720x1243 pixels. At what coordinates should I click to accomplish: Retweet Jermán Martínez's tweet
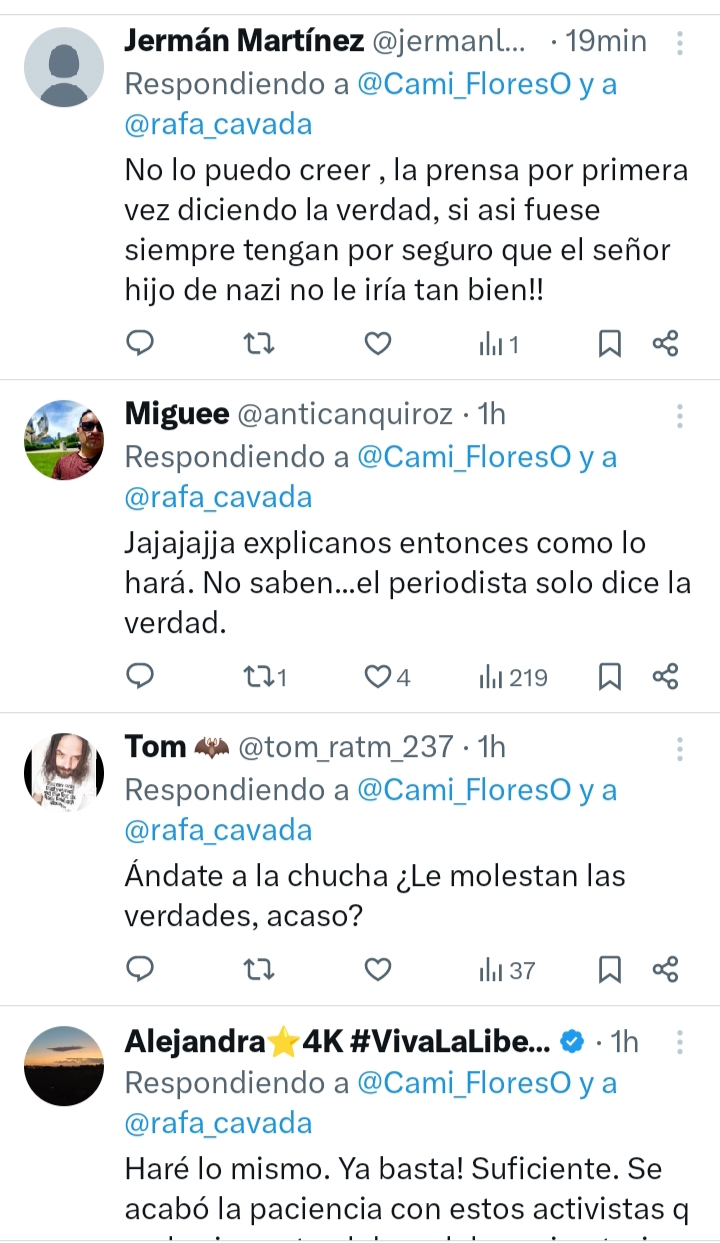pos(258,344)
